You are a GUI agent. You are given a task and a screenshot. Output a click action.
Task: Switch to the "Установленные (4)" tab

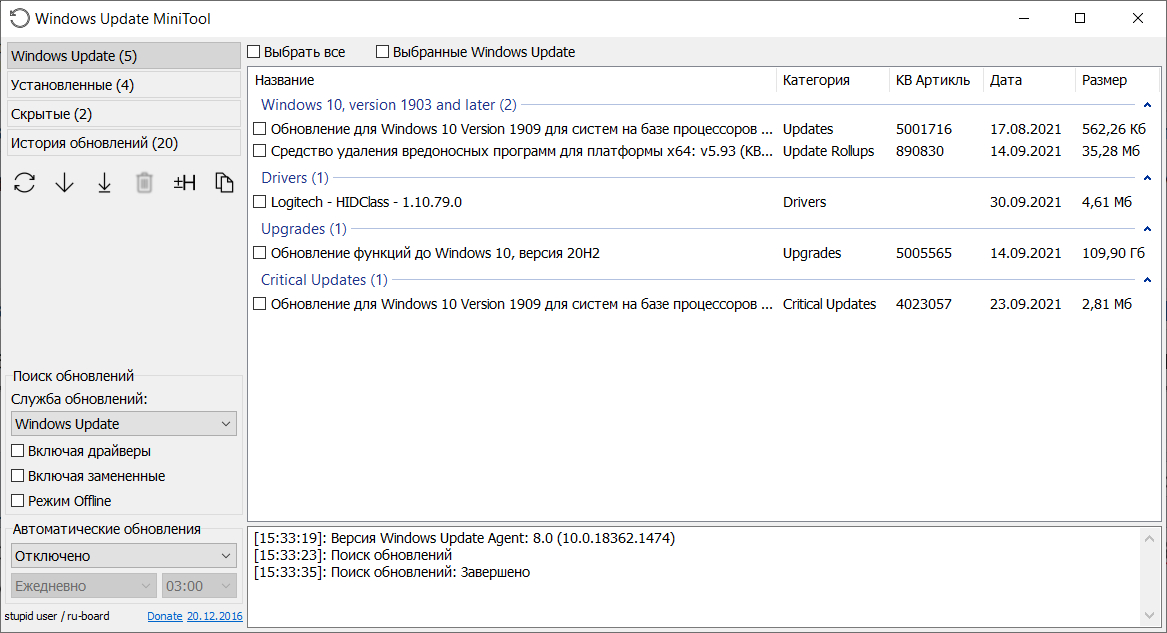coord(123,85)
